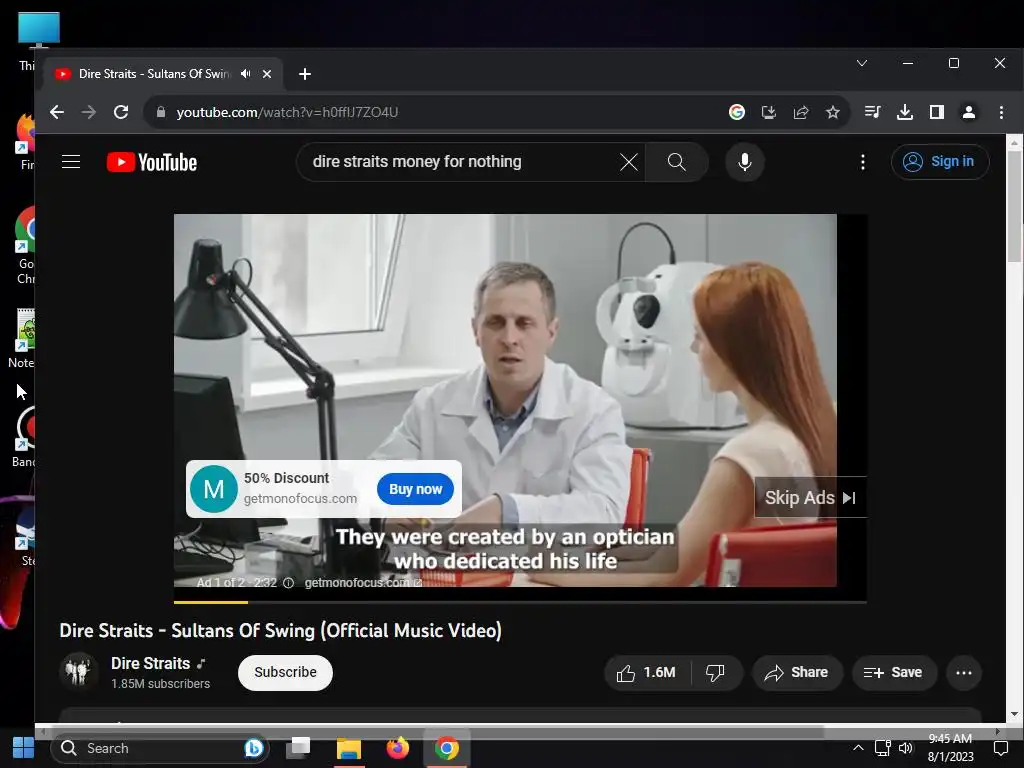Clear the search text with X icon
Viewport: 1024px width, 768px height.
pos(628,162)
